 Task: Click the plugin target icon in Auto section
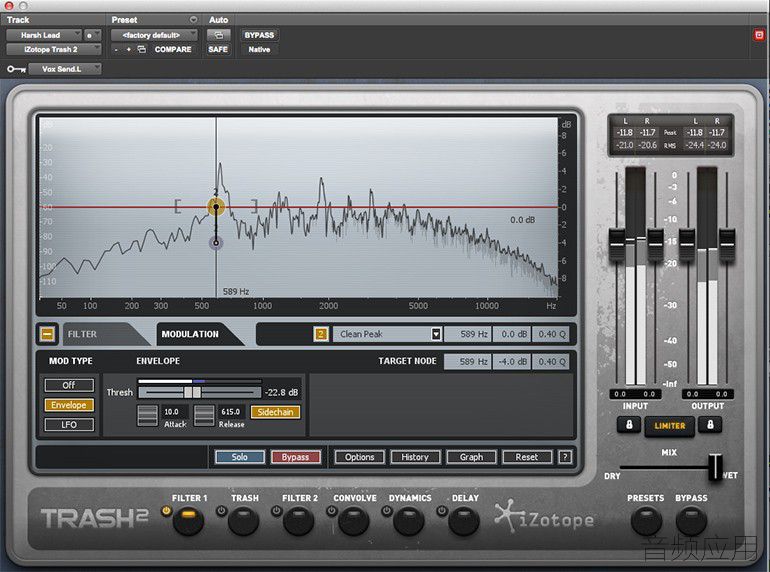pyautogui.click(x=218, y=35)
